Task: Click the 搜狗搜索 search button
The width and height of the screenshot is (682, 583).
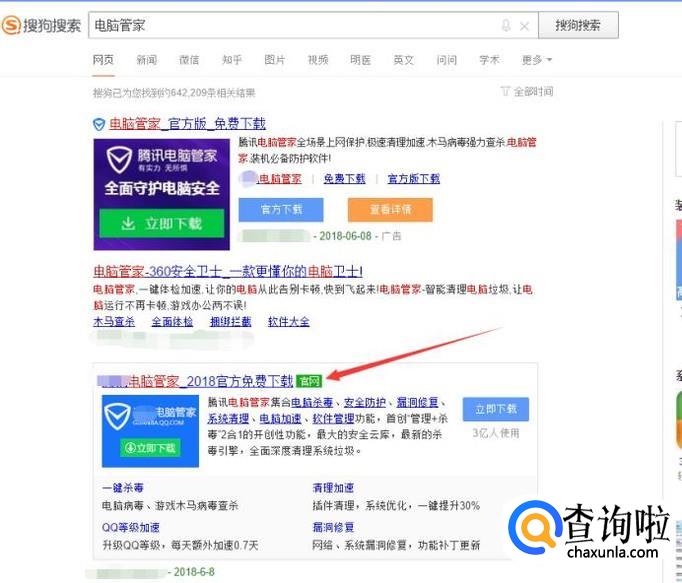Action: (x=578, y=25)
